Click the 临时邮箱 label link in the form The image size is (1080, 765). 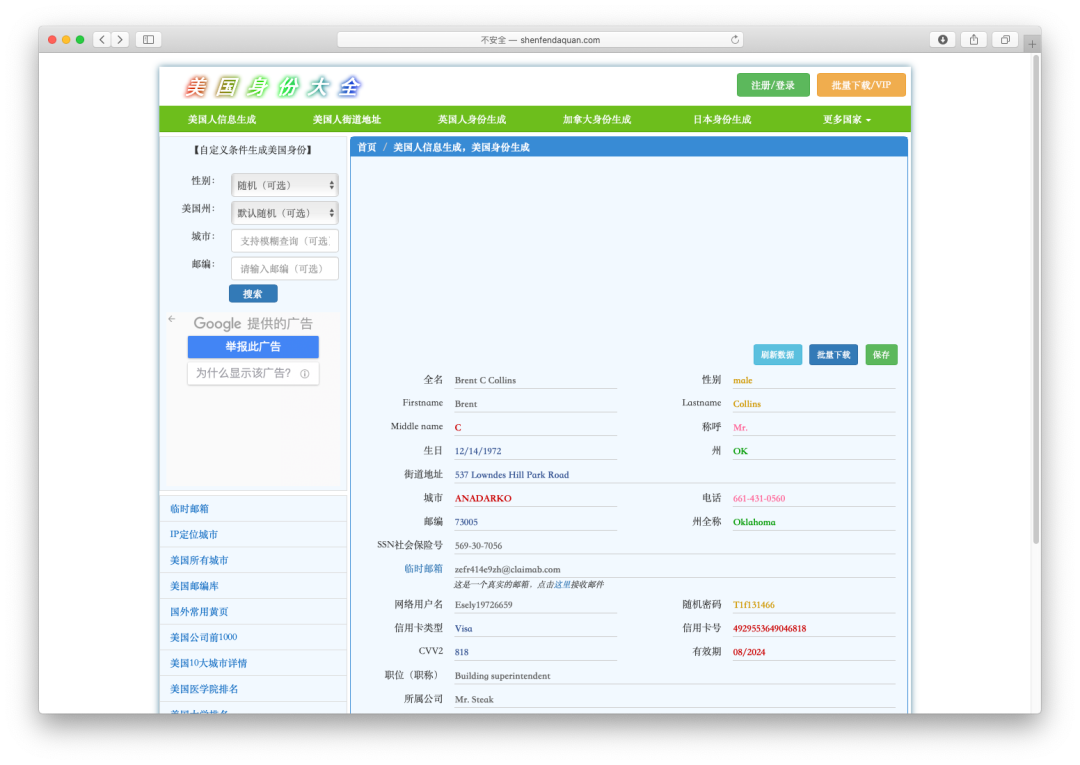click(424, 569)
